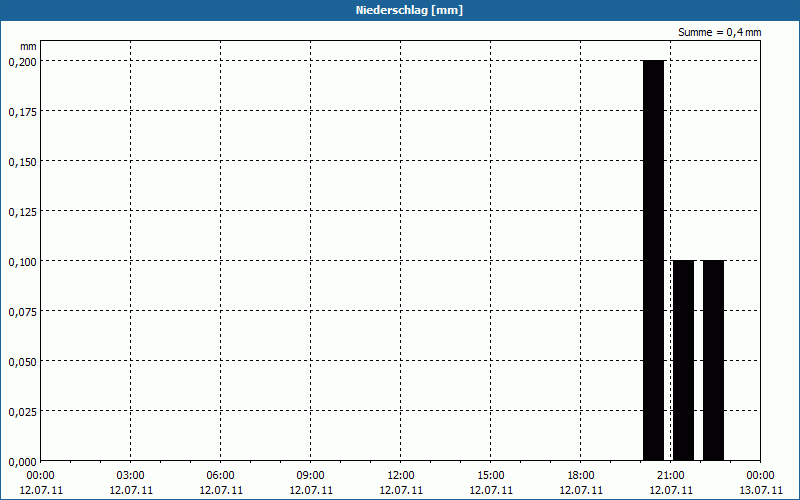
Task: Click the 'mm' unit label above the axis
Action: coord(28,46)
